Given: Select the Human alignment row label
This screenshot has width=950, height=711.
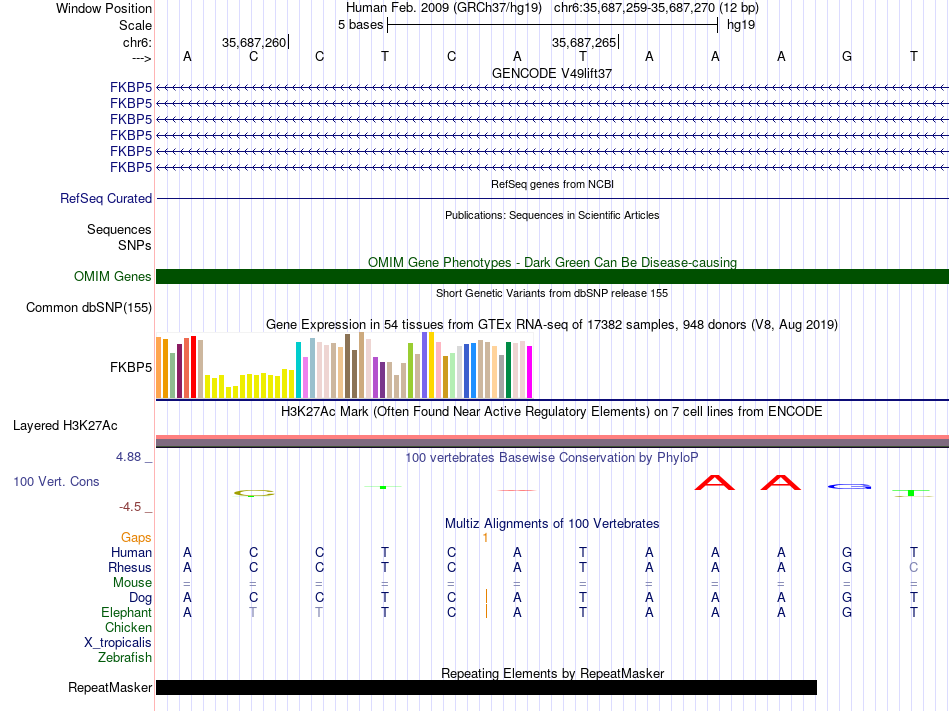Looking at the screenshot, I should (131, 552).
